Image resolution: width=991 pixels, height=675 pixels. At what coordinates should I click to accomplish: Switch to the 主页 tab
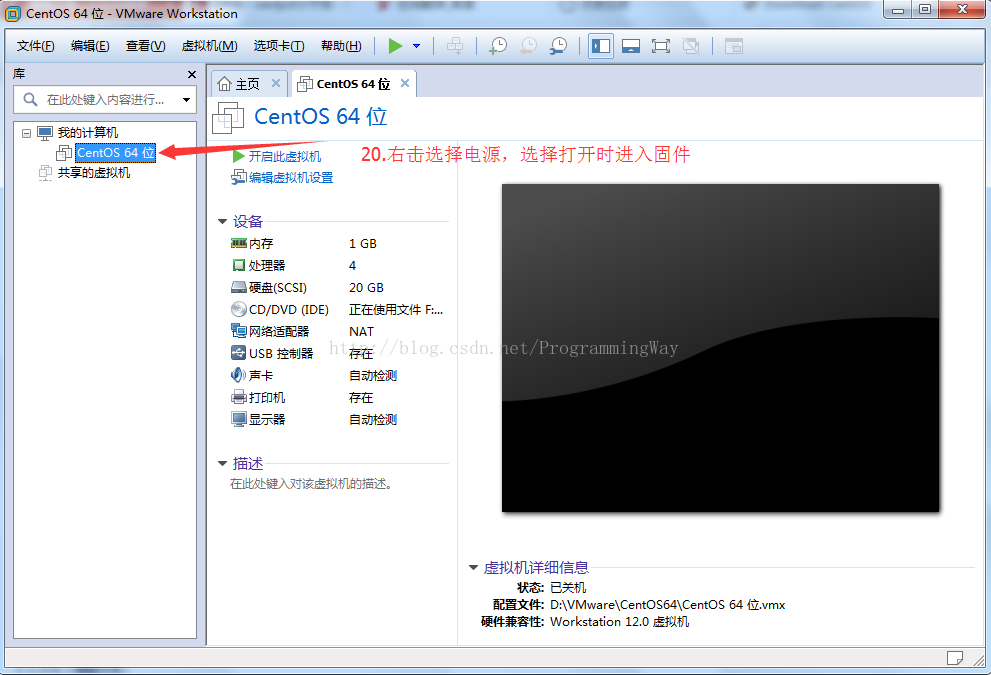(240, 84)
